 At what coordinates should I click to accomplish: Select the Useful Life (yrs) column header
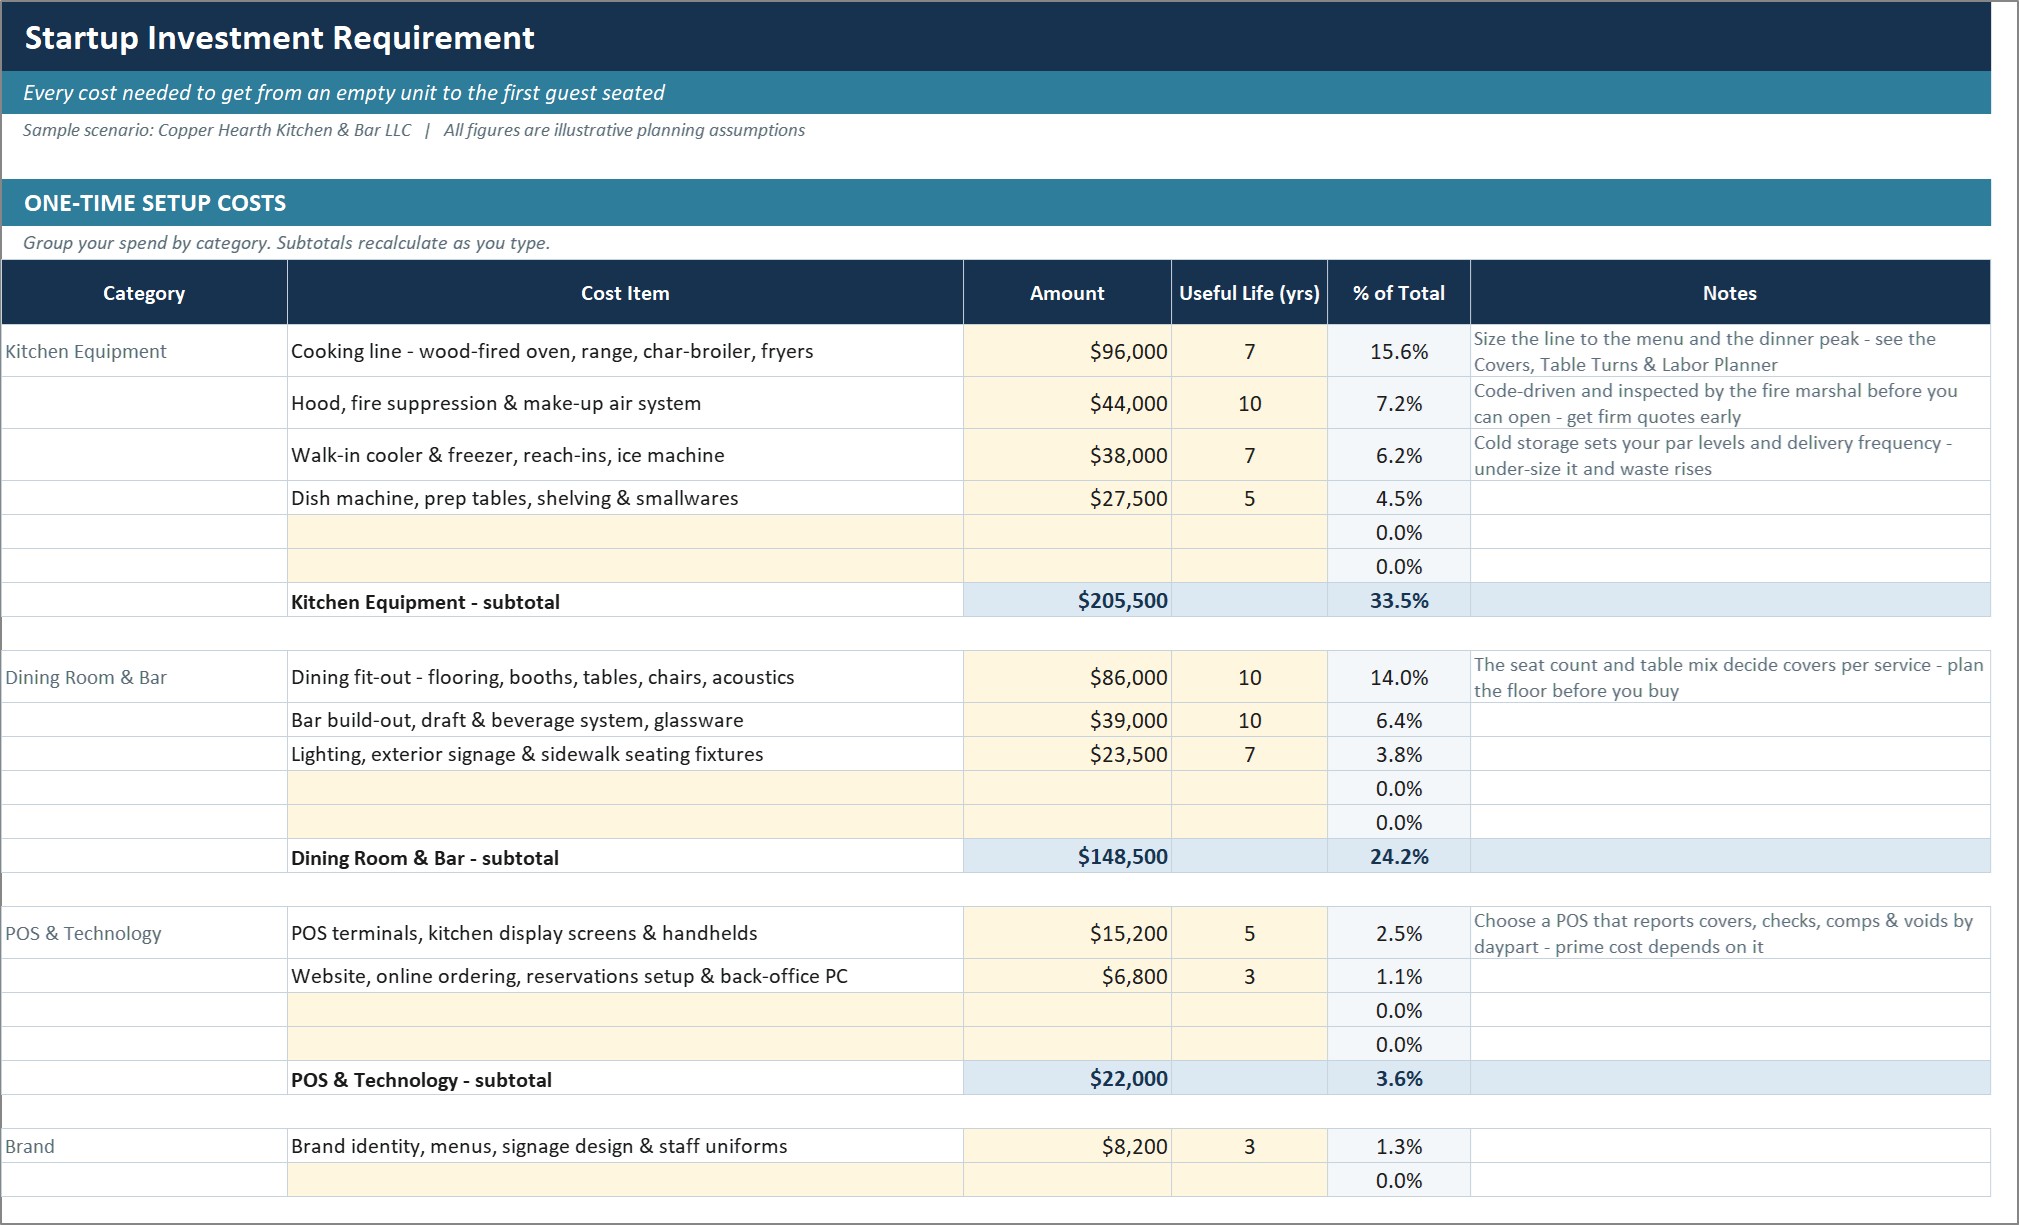tap(1249, 293)
